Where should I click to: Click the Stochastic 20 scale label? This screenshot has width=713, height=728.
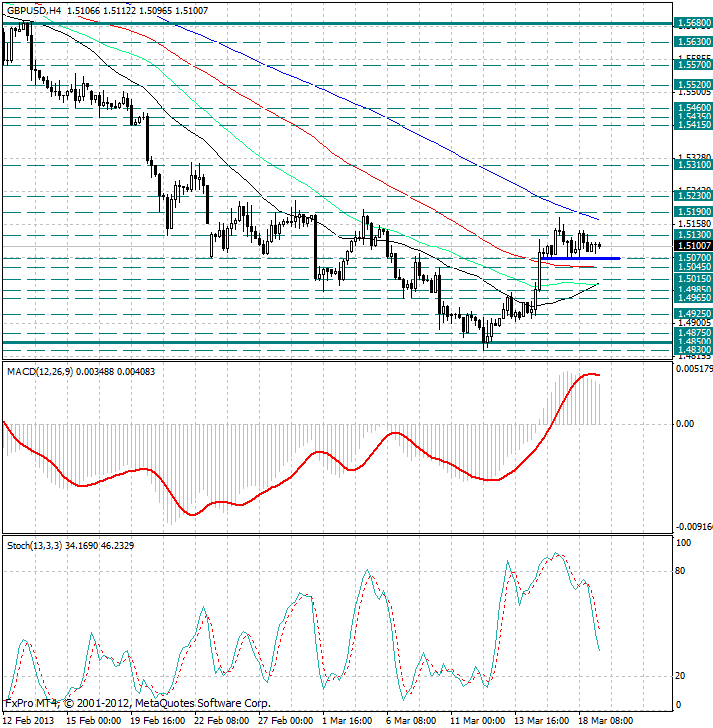tap(681, 676)
